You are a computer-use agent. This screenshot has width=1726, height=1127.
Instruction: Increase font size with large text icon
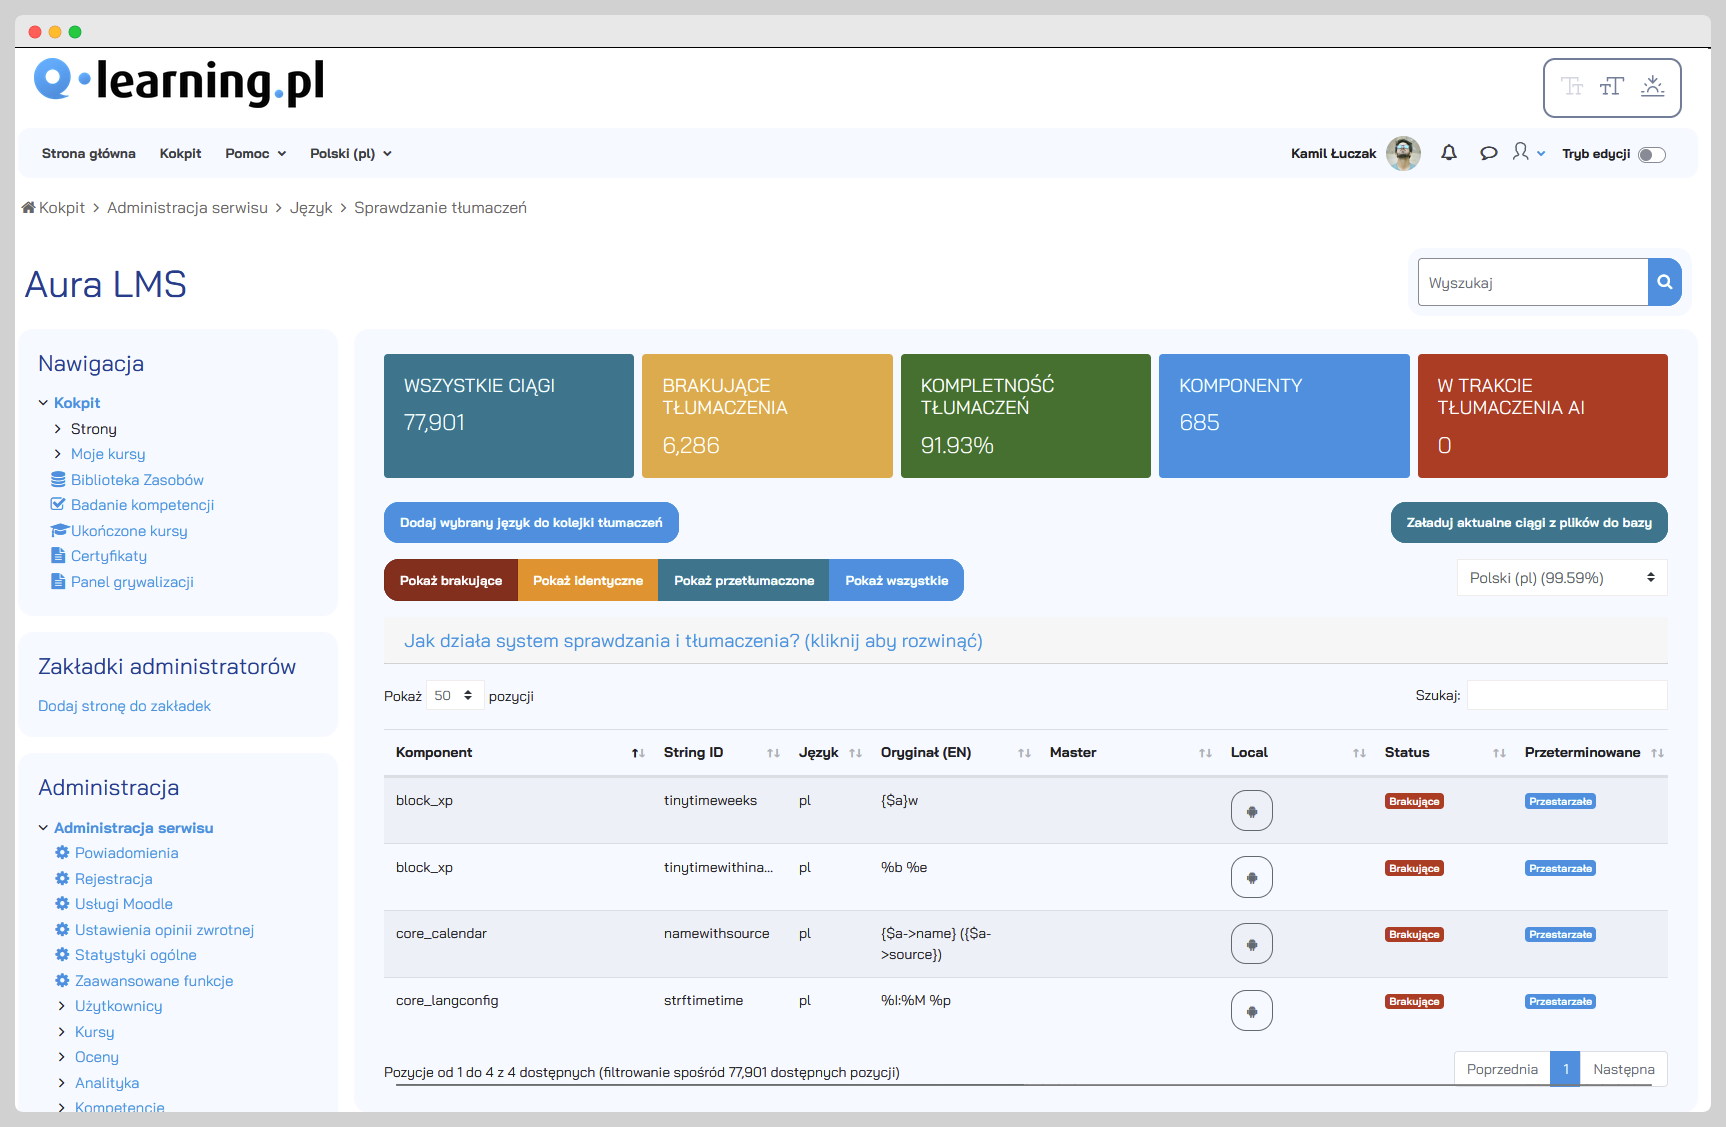[x=1611, y=87]
